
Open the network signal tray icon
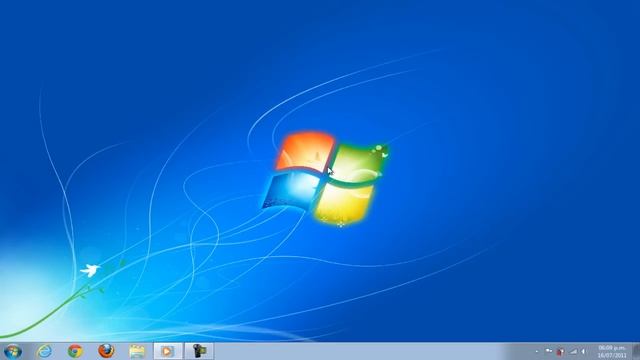coord(573,351)
